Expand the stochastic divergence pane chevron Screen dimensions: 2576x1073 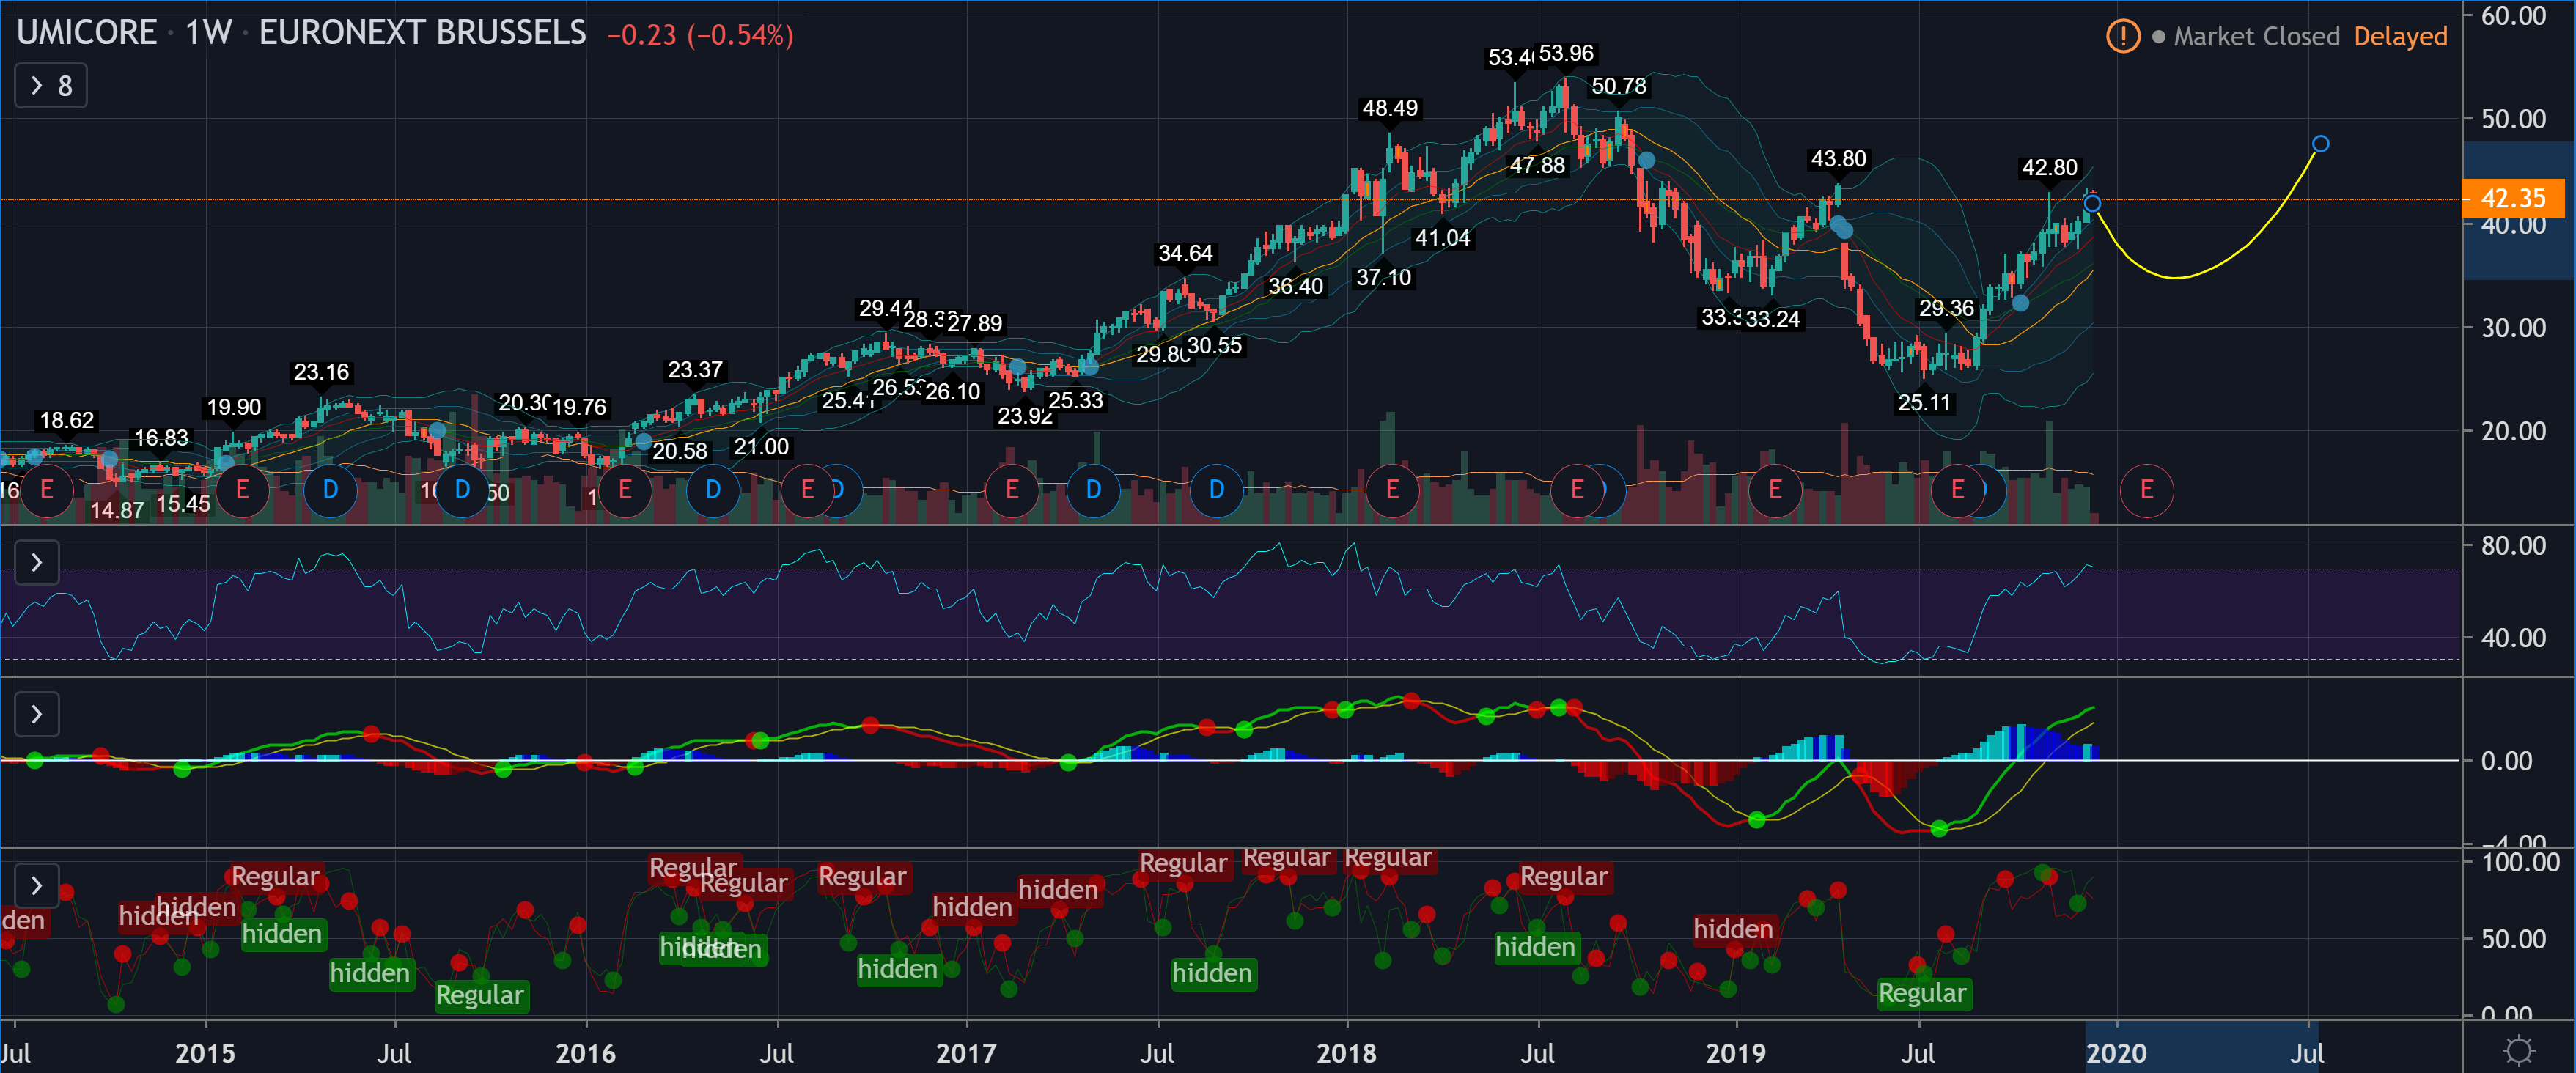[x=37, y=886]
